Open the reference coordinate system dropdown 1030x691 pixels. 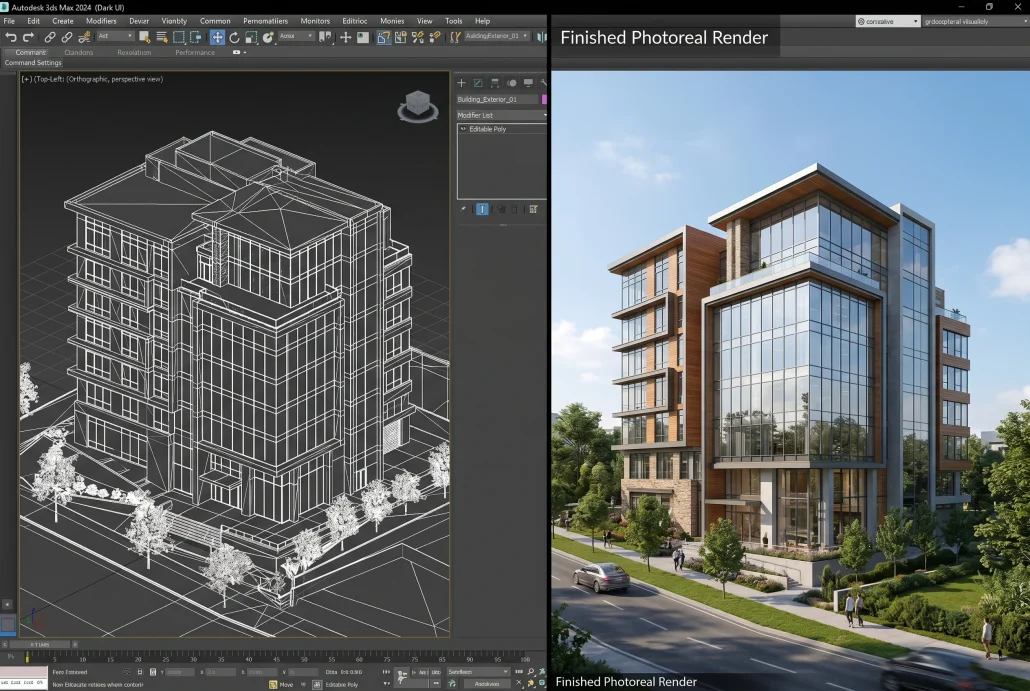(296, 36)
